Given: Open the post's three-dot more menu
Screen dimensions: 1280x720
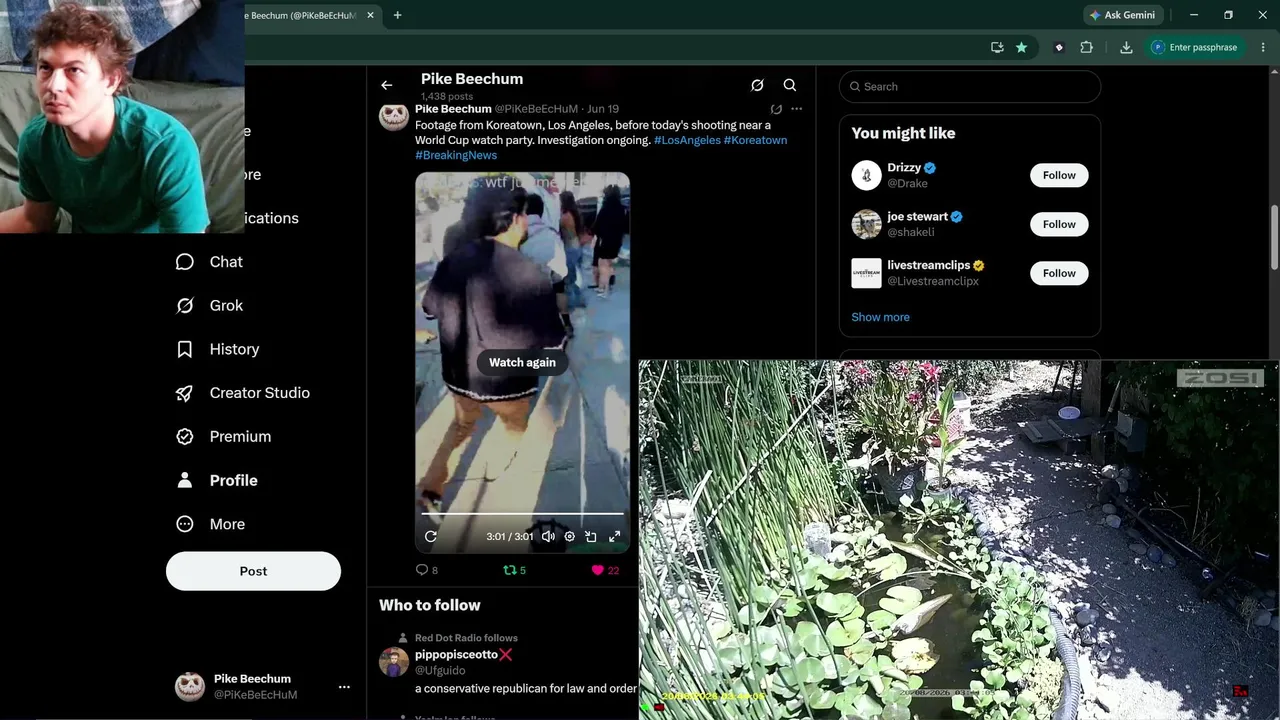Looking at the screenshot, I should 796,109.
